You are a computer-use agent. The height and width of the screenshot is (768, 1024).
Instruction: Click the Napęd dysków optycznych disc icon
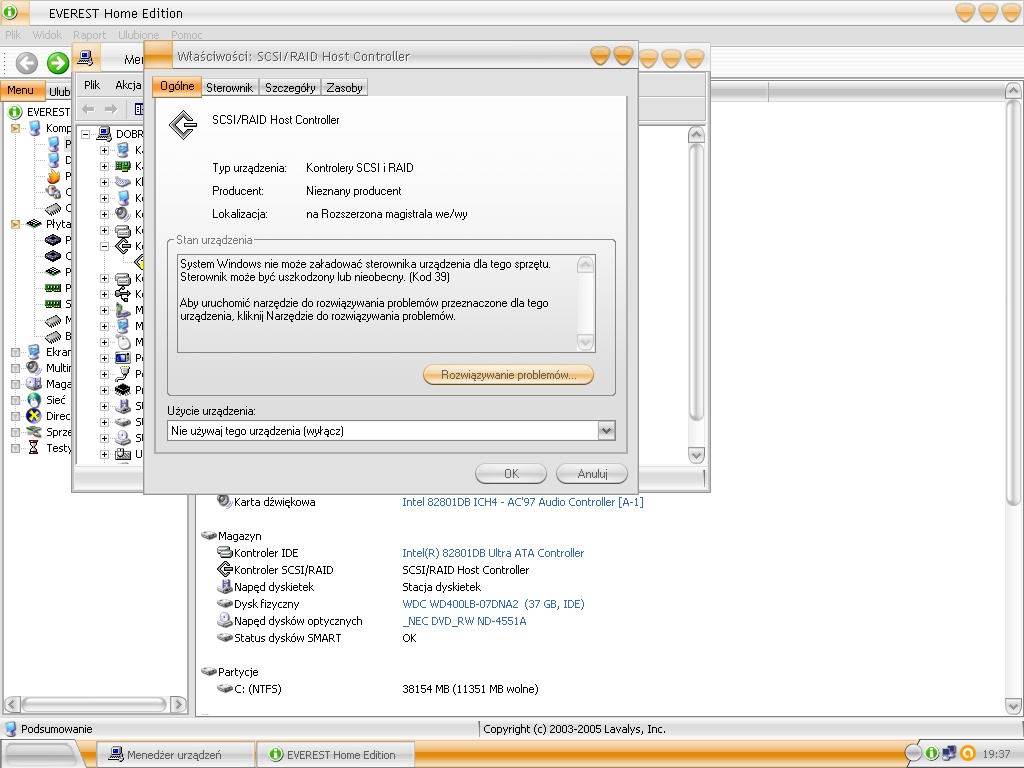[225, 620]
